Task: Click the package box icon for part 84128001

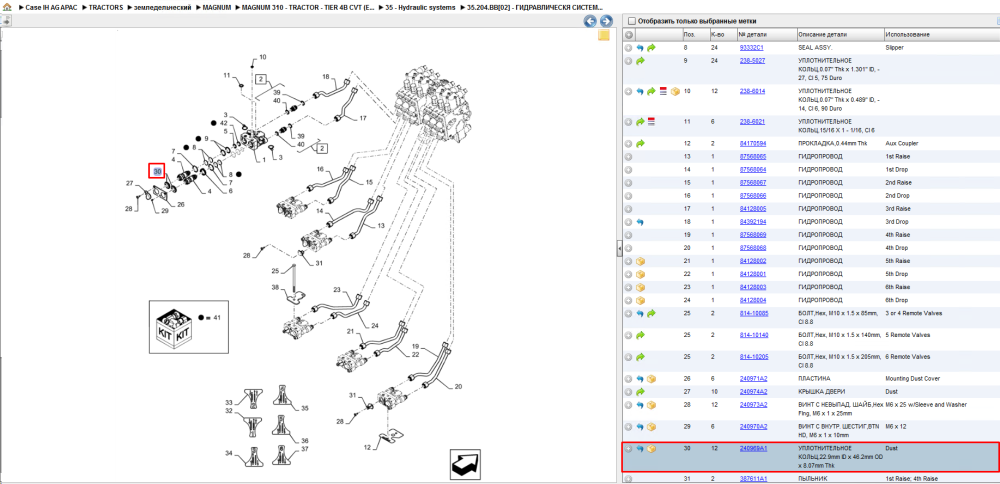Action: [x=640, y=274]
